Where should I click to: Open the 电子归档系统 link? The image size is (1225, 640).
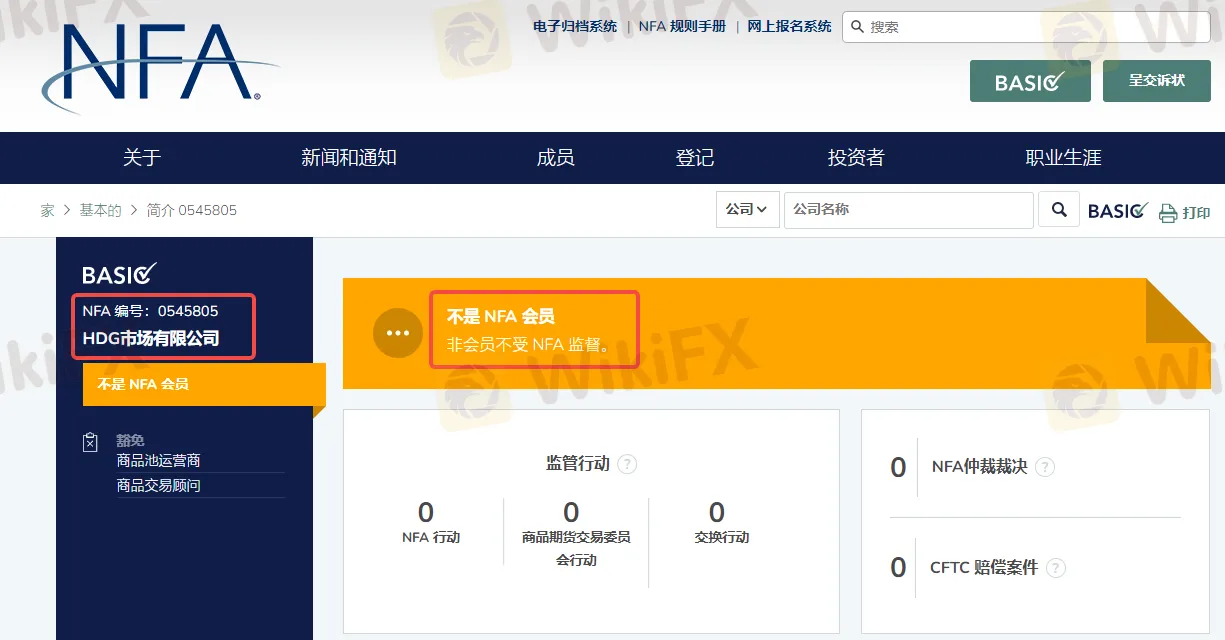click(575, 26)
